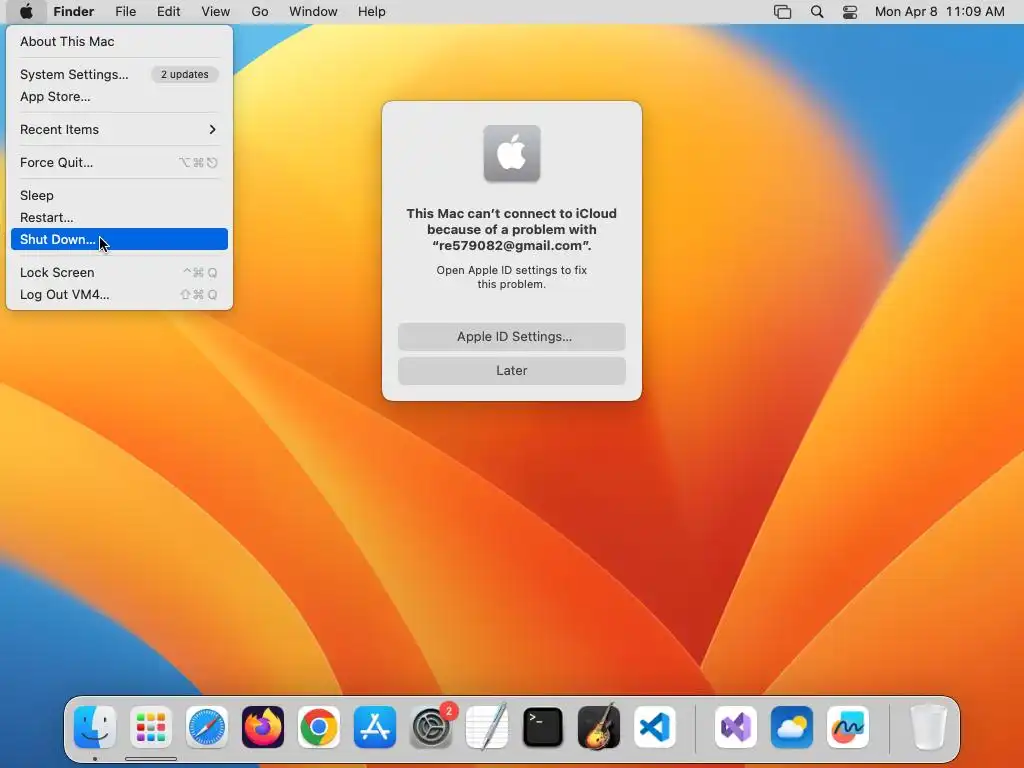Open Control Center in menu bar
Viewport: 1024px width, 768px height.
pos(850,12)
